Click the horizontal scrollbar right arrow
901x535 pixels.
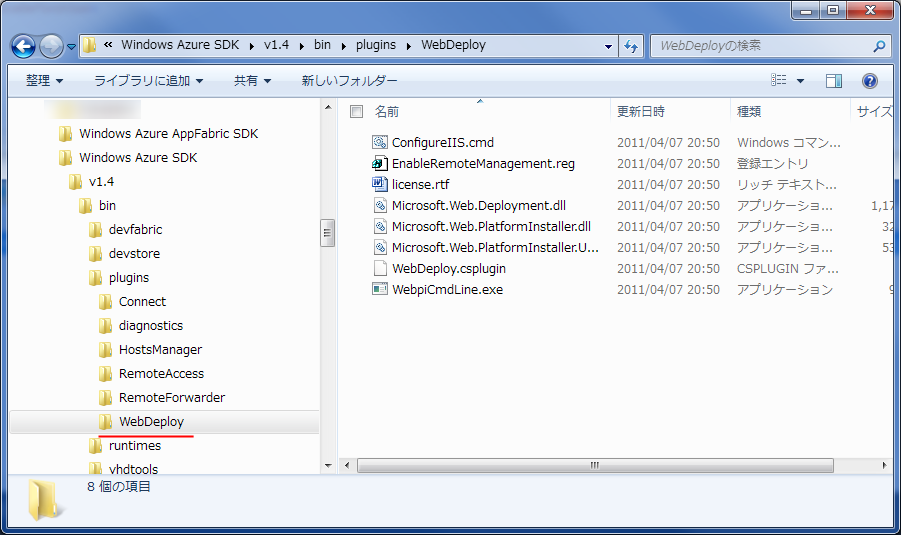[884, 465]
